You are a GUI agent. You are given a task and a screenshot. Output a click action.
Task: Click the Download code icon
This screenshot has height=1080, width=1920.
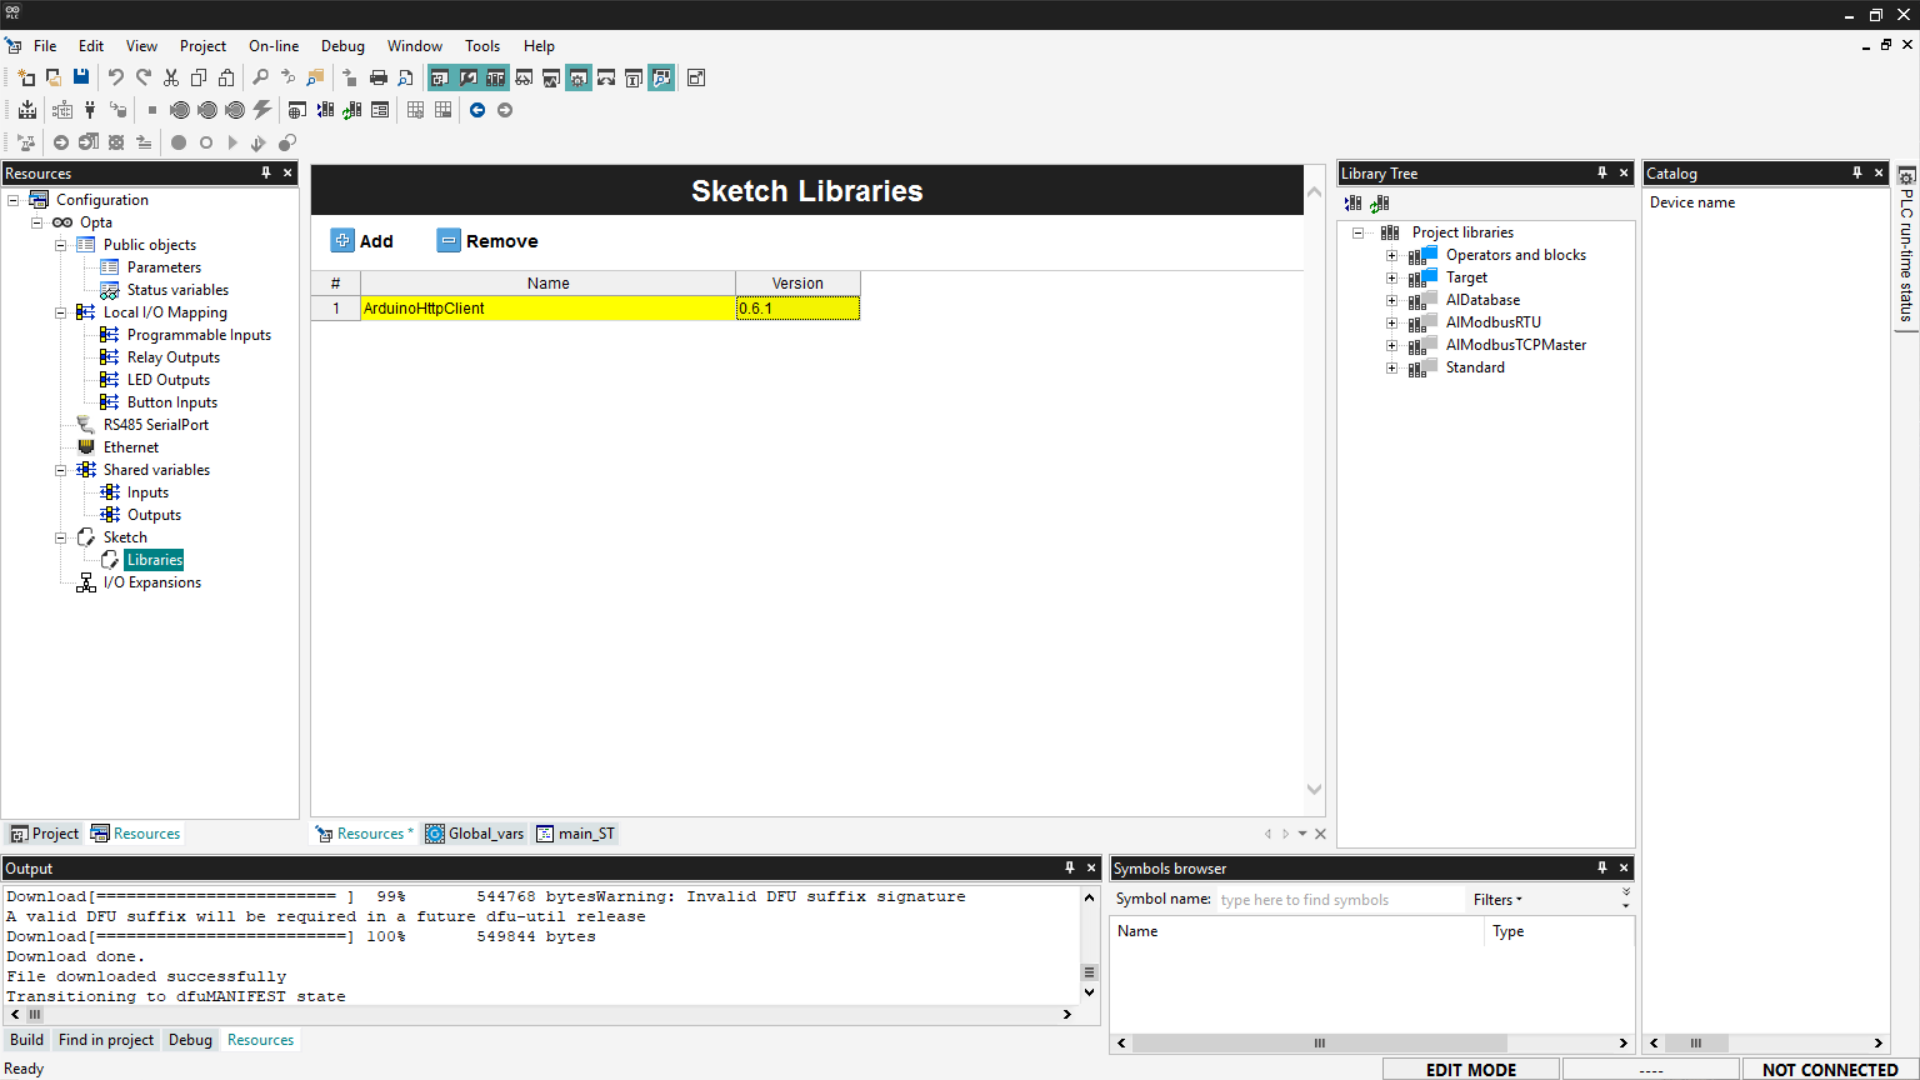[x=27, y=110]
